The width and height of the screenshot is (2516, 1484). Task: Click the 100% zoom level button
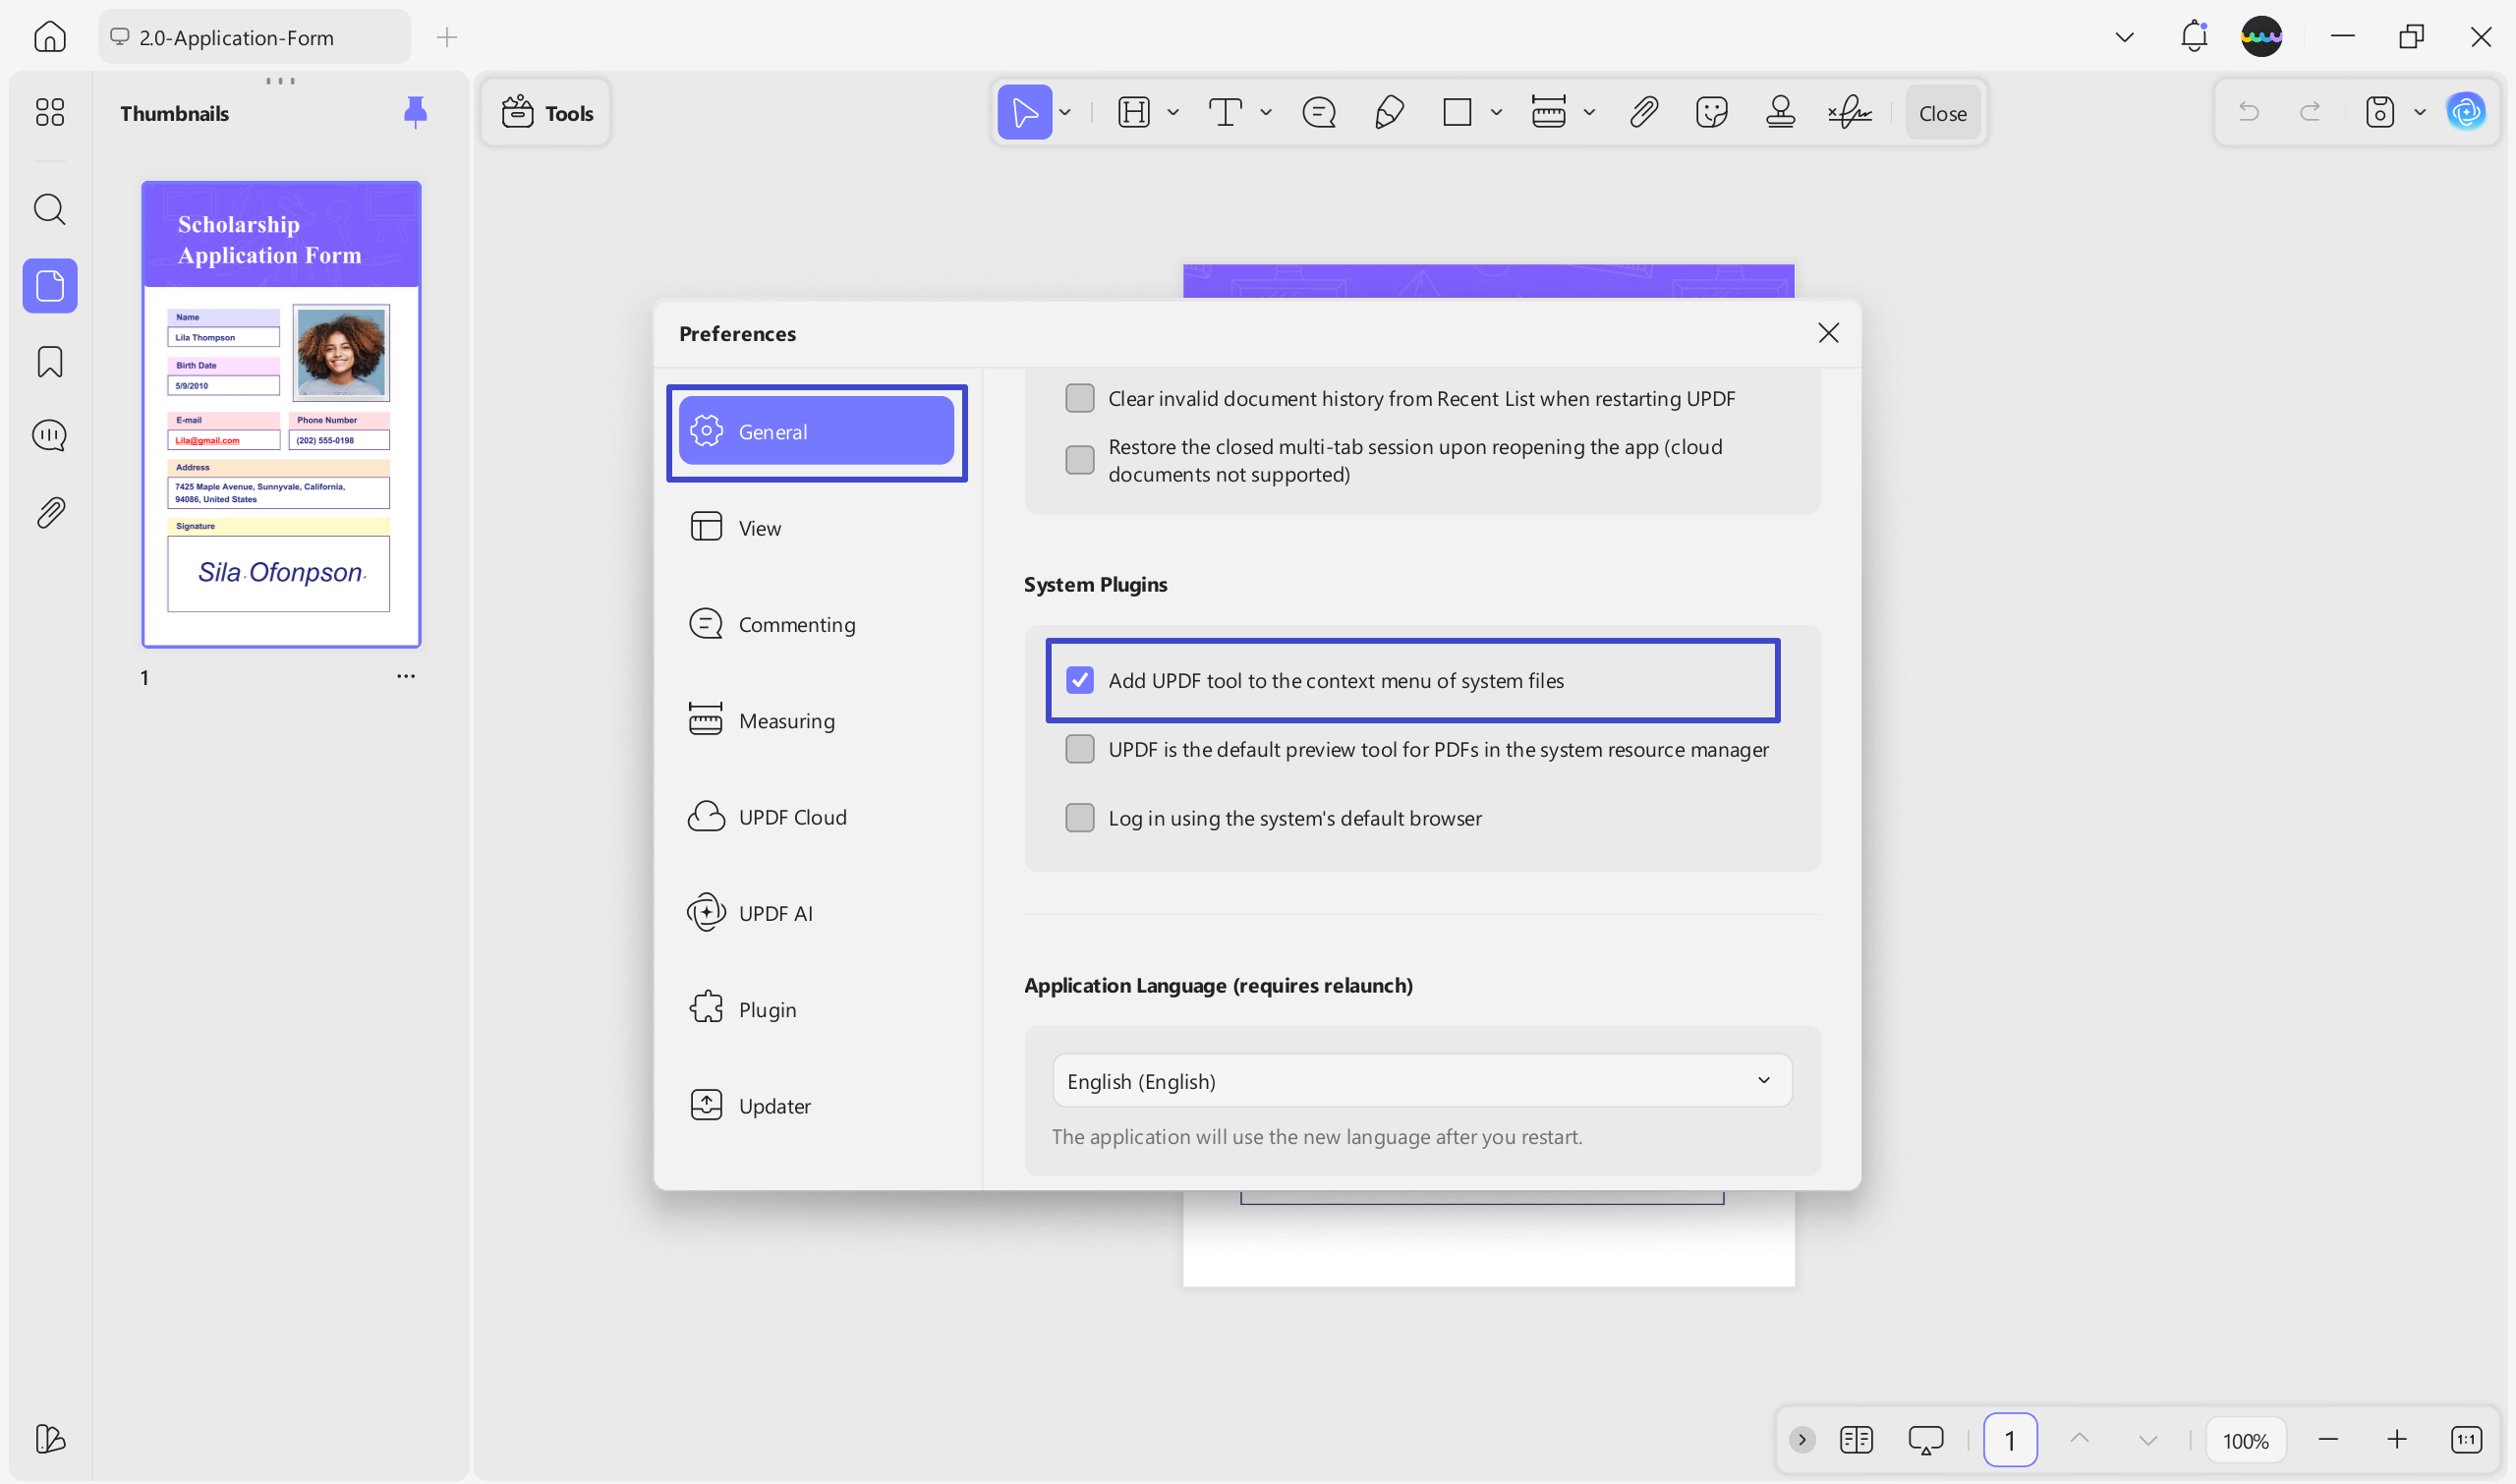(2245, 1440)
